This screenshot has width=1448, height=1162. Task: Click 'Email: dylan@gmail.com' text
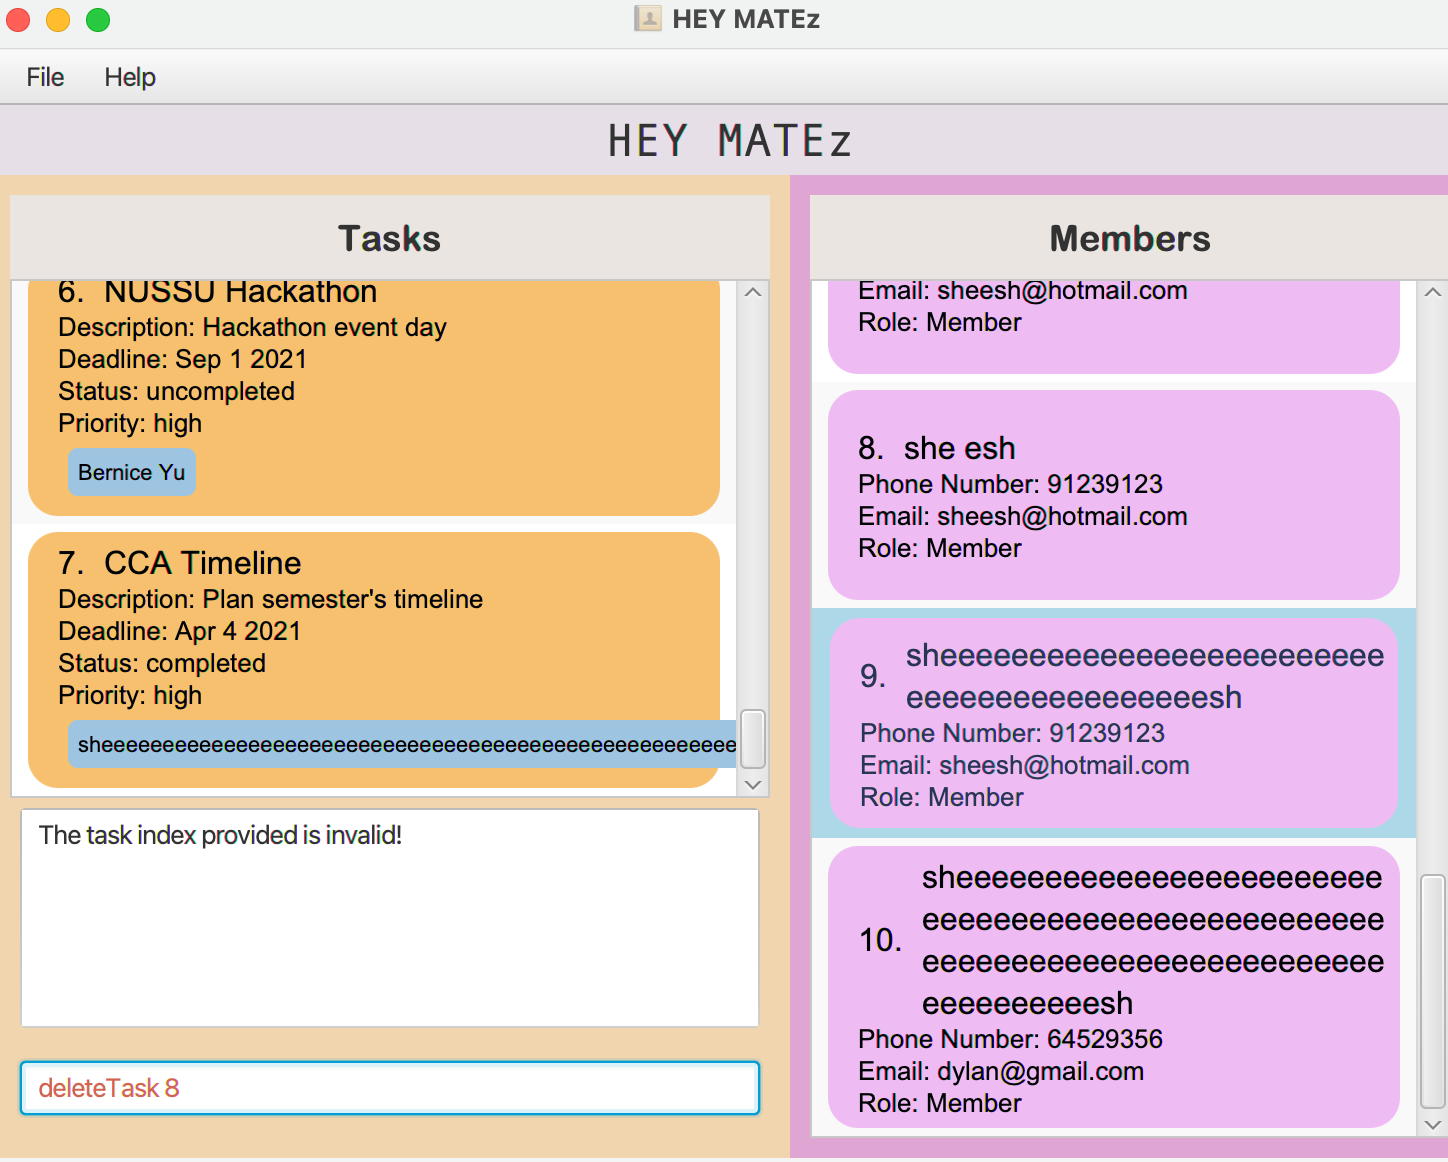(x=1001, y=1071)
